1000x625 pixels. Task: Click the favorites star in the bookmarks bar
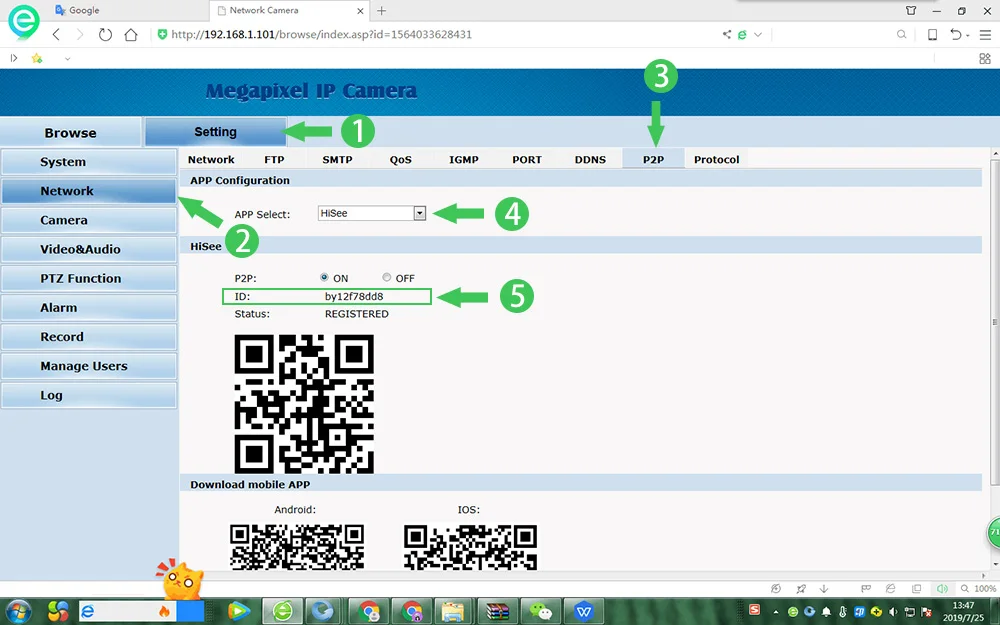pos(37,59)
